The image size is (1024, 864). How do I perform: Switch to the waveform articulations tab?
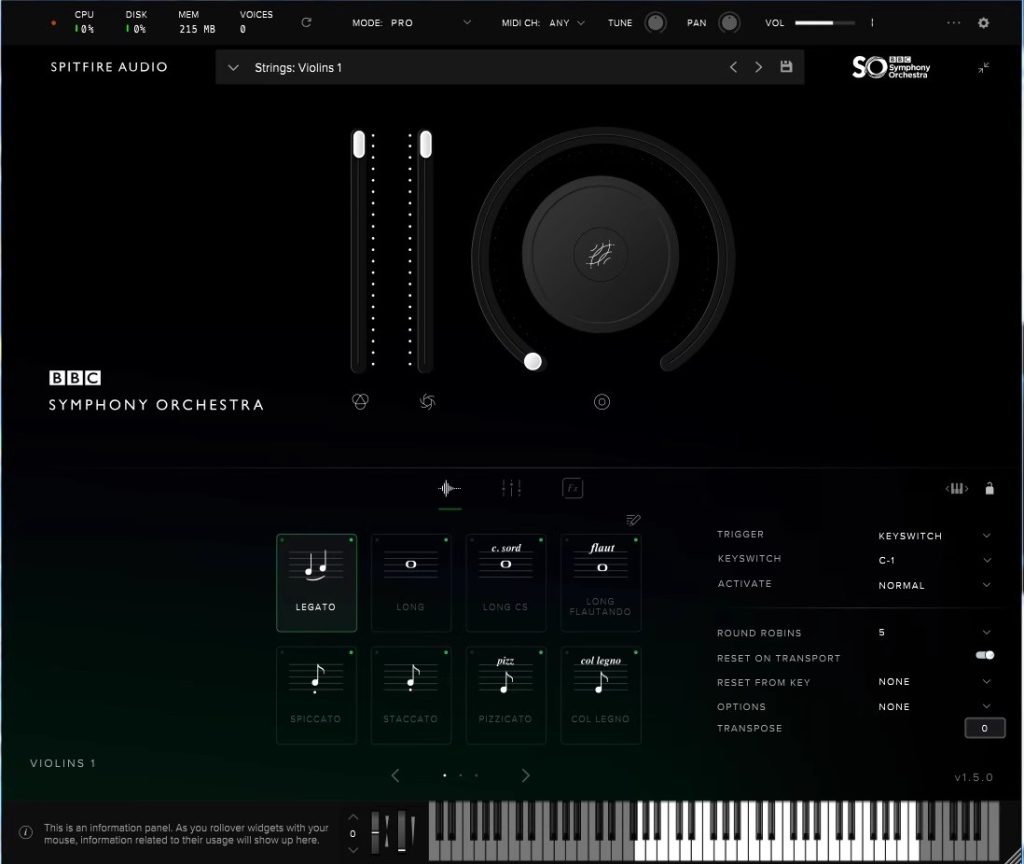coord(450,488)
